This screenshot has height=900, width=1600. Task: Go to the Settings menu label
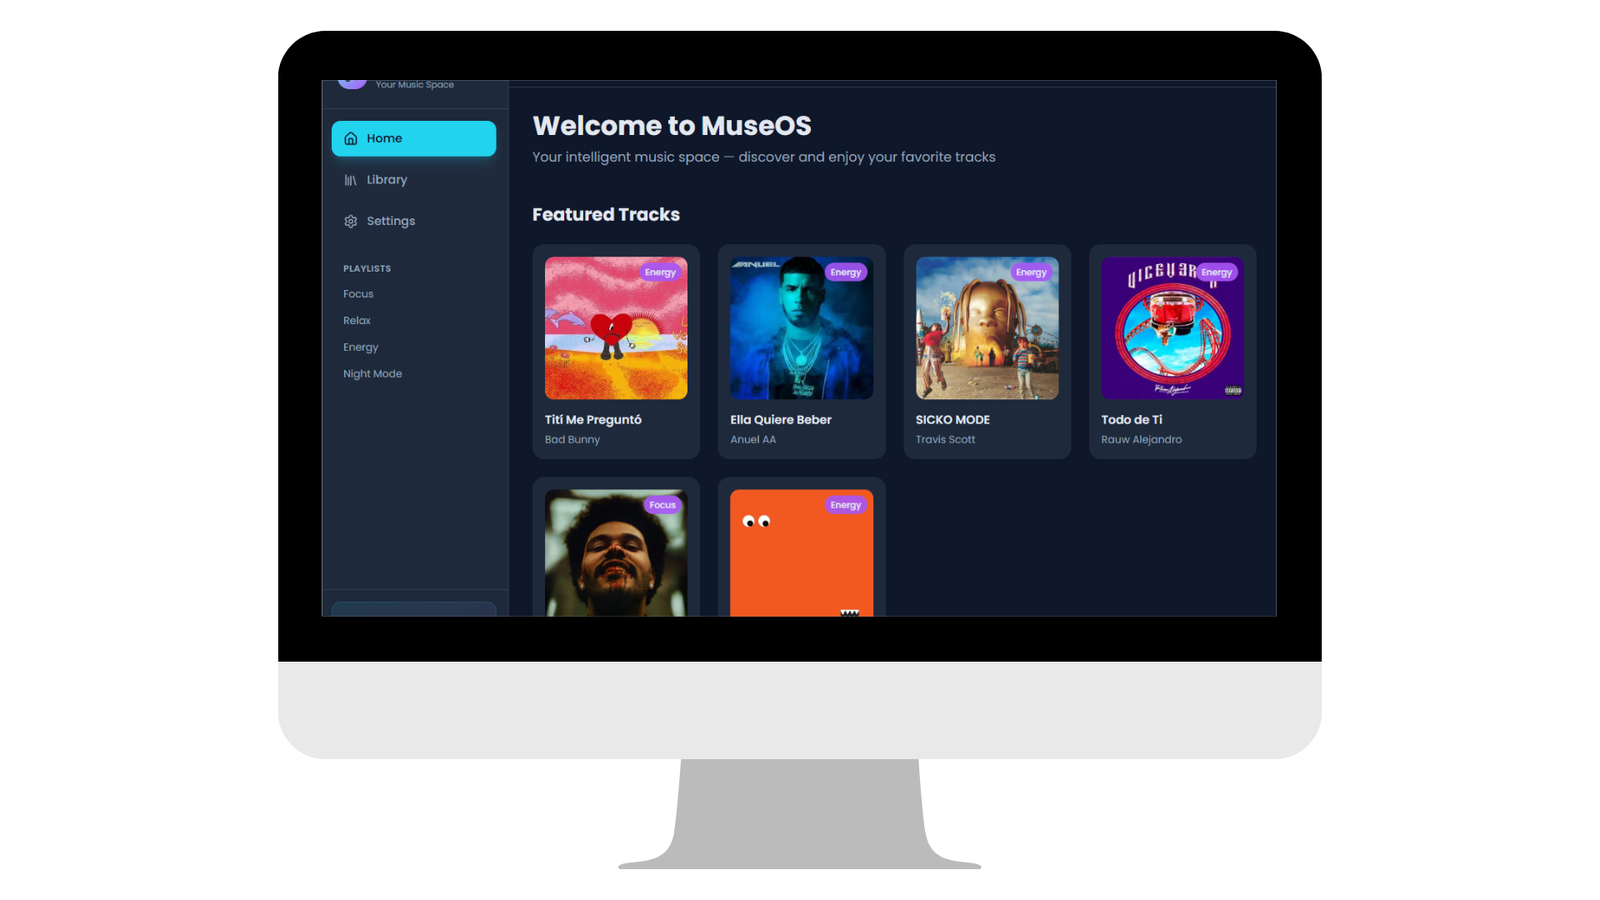pos(391,221)
